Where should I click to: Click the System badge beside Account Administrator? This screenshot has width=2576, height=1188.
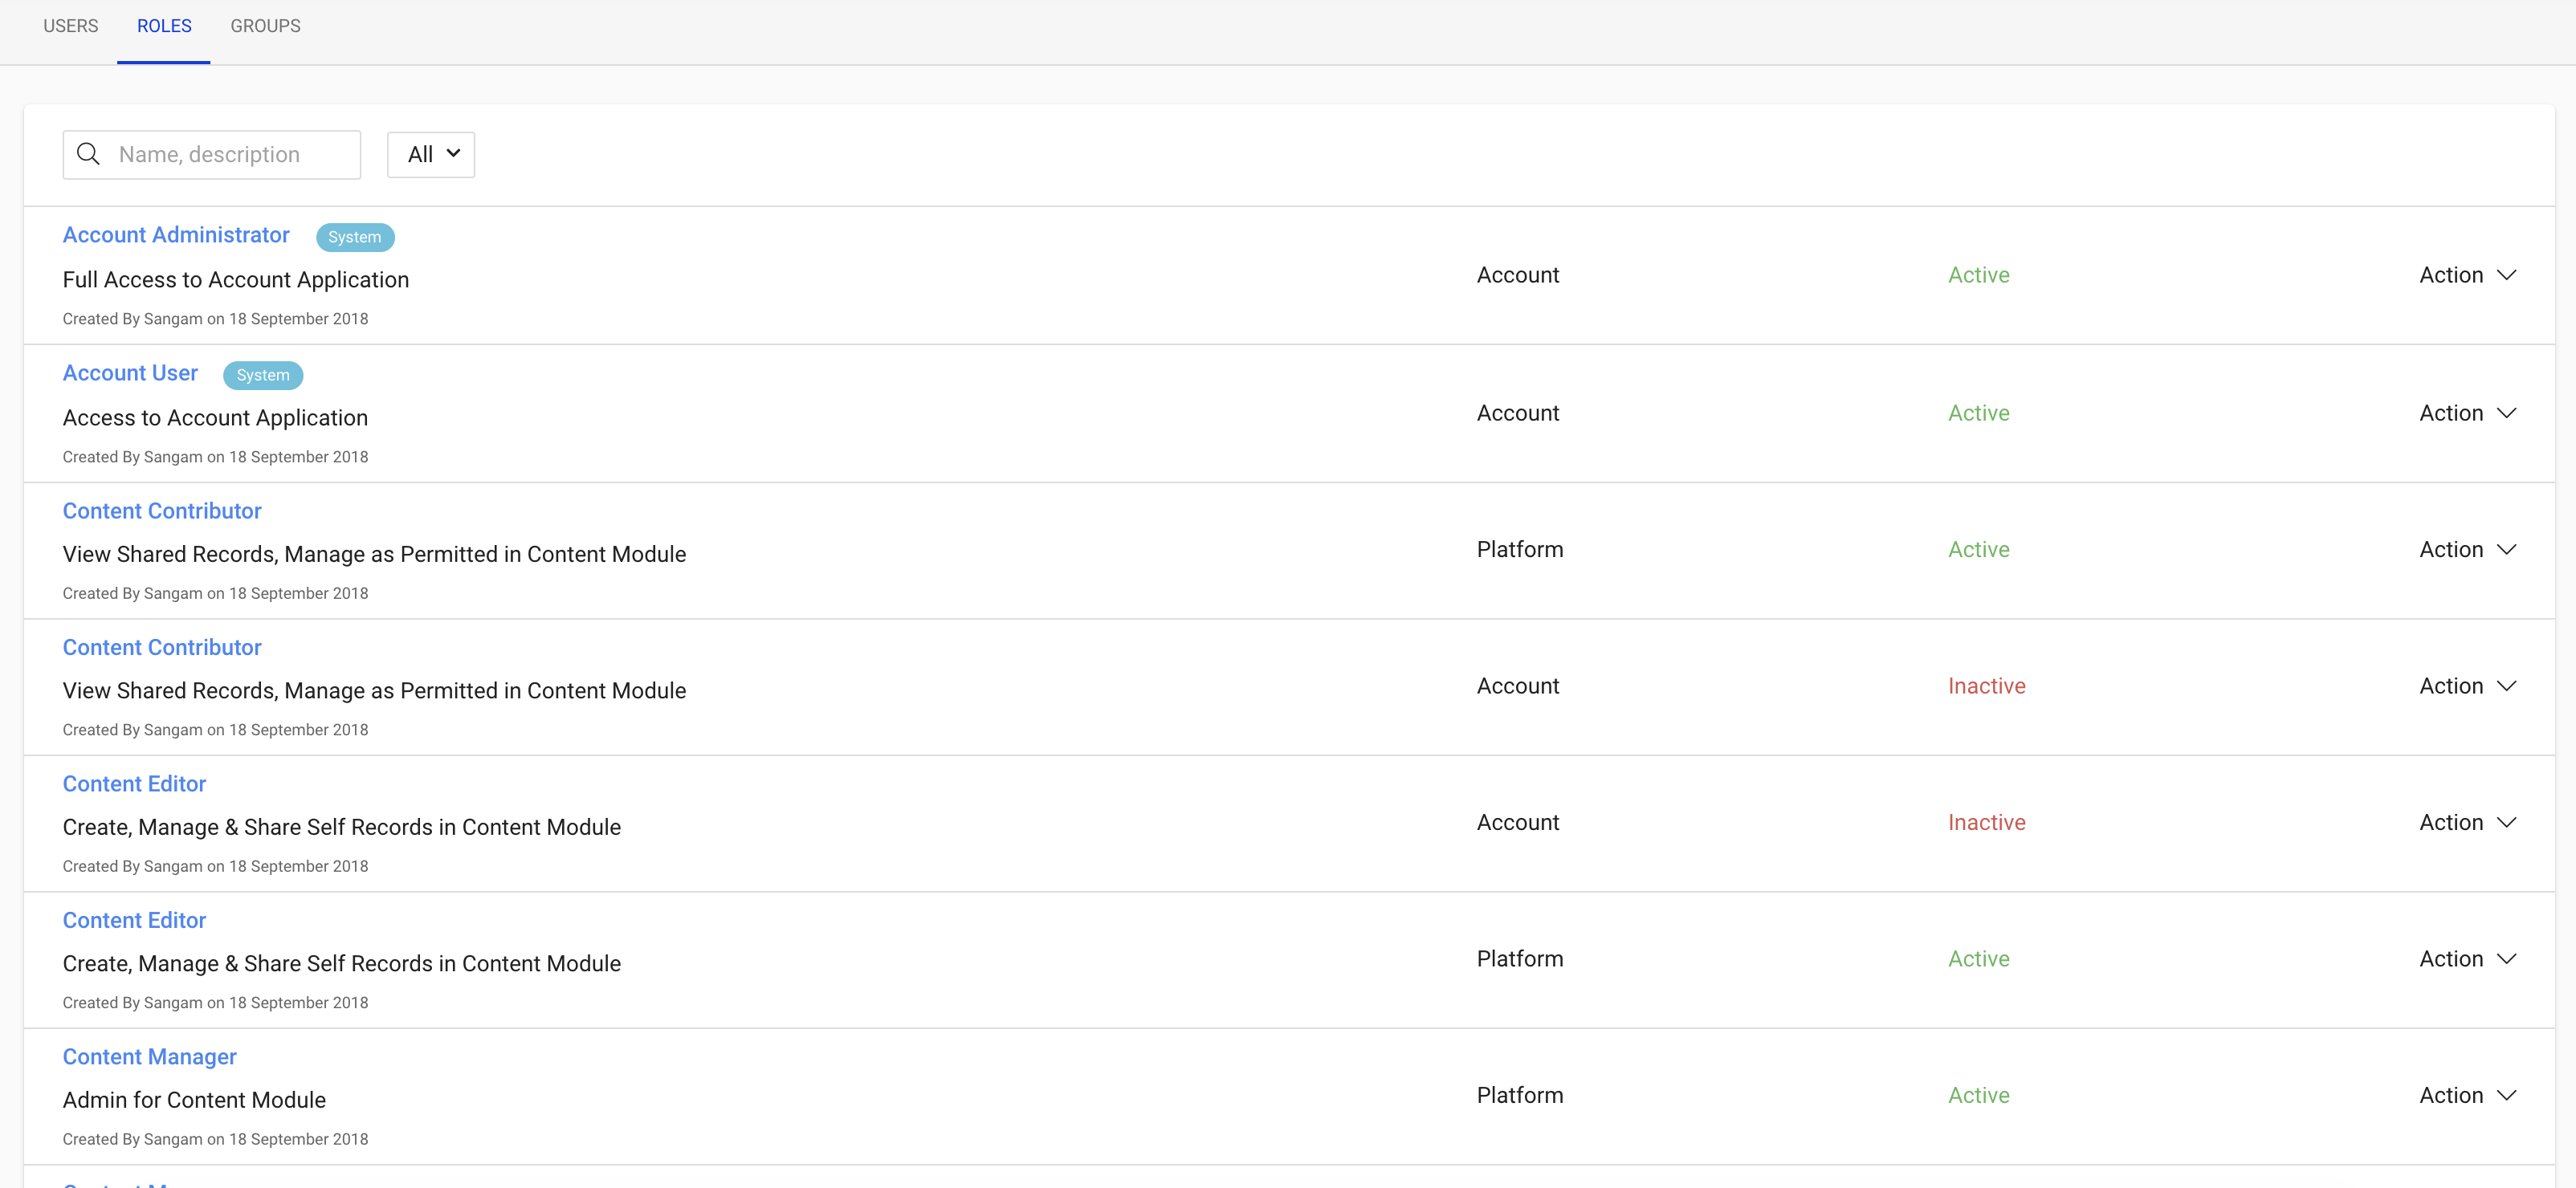(x=354, y=237)
